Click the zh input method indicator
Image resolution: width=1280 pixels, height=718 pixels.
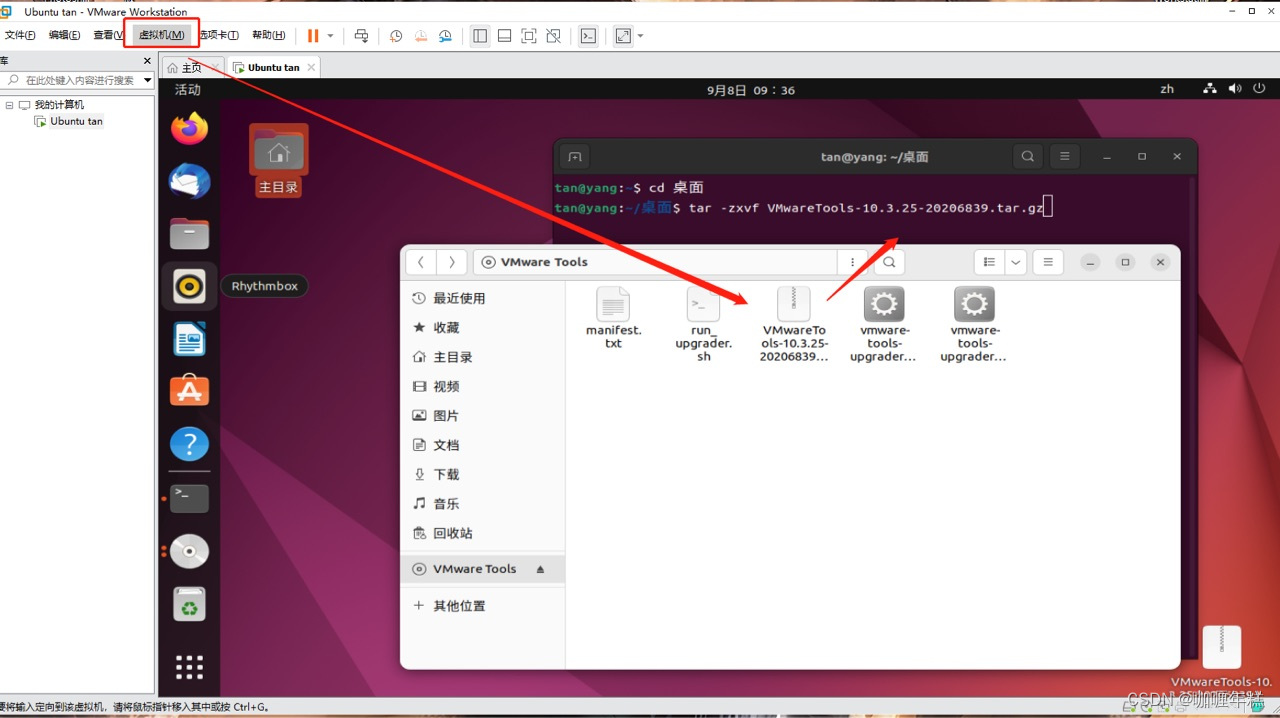tap(1167, 89)
